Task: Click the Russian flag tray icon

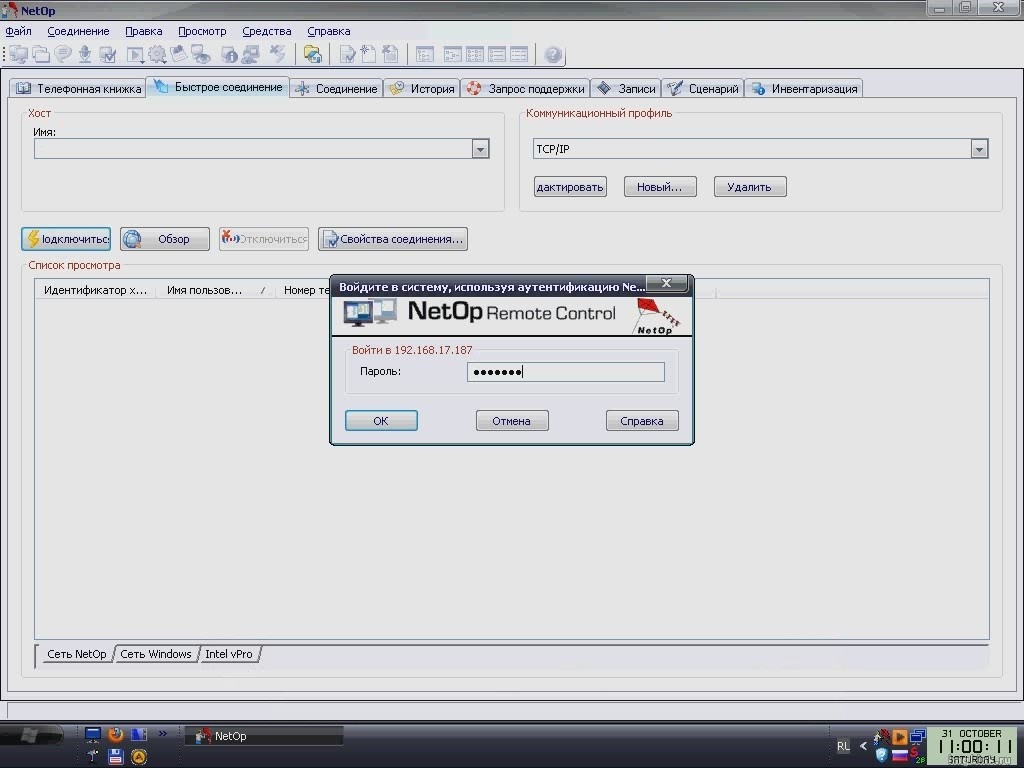Action: click(900, 756)
